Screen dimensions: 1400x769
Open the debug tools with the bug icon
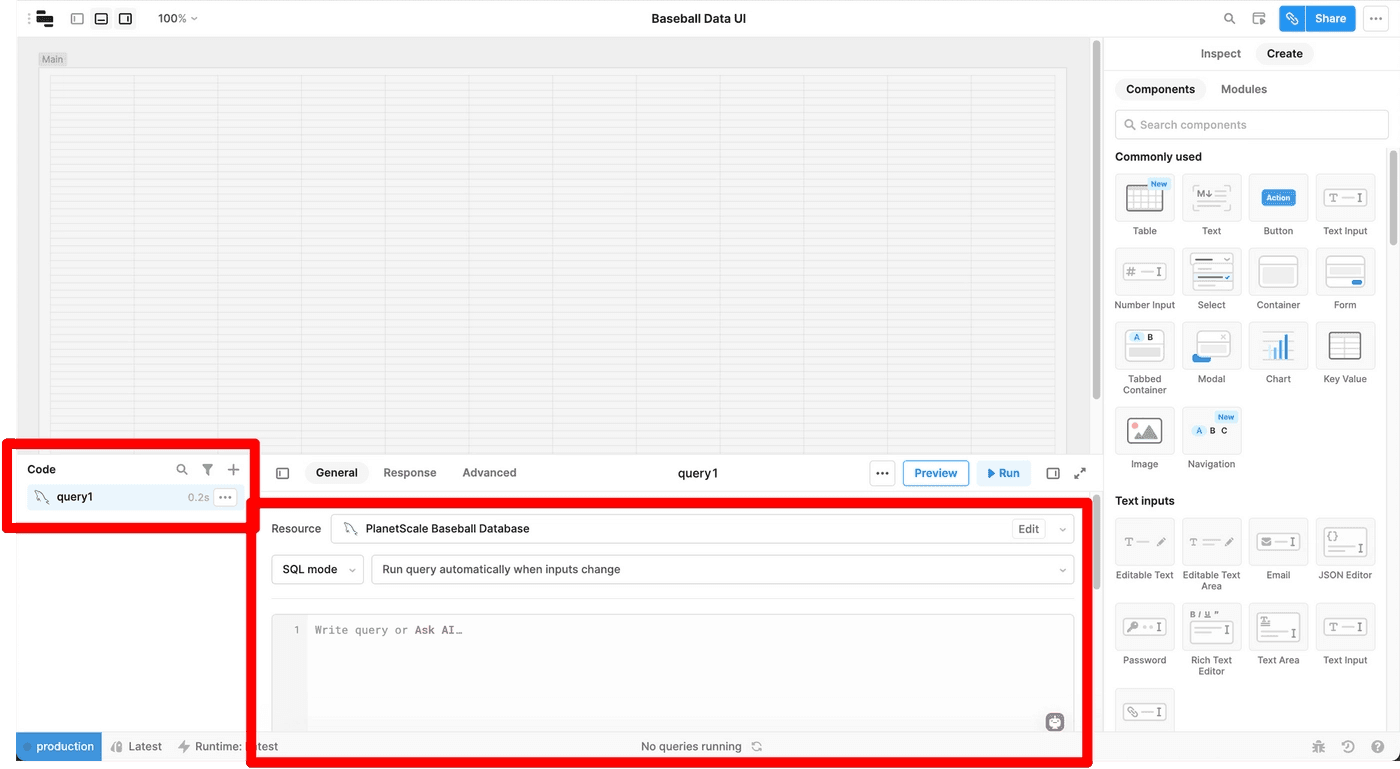point(1318,746)
